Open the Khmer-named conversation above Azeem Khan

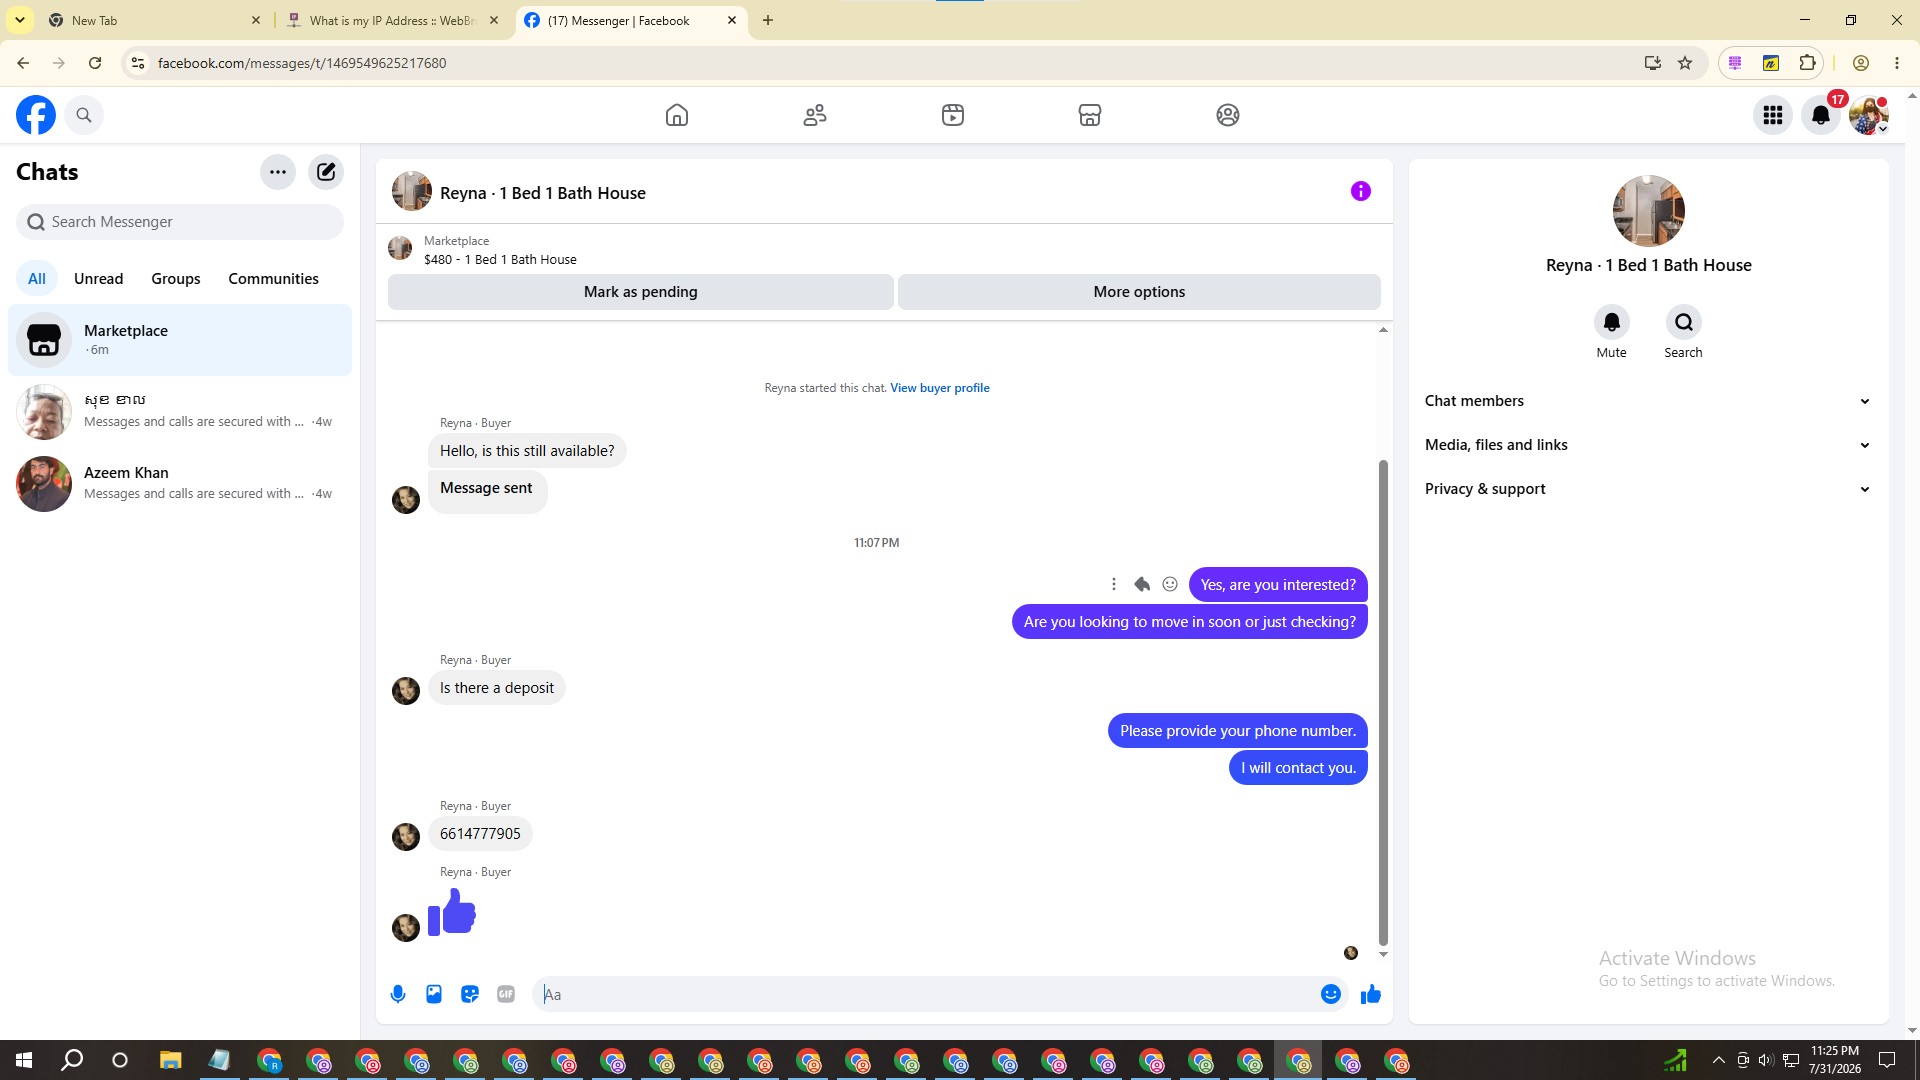[180, 412]
